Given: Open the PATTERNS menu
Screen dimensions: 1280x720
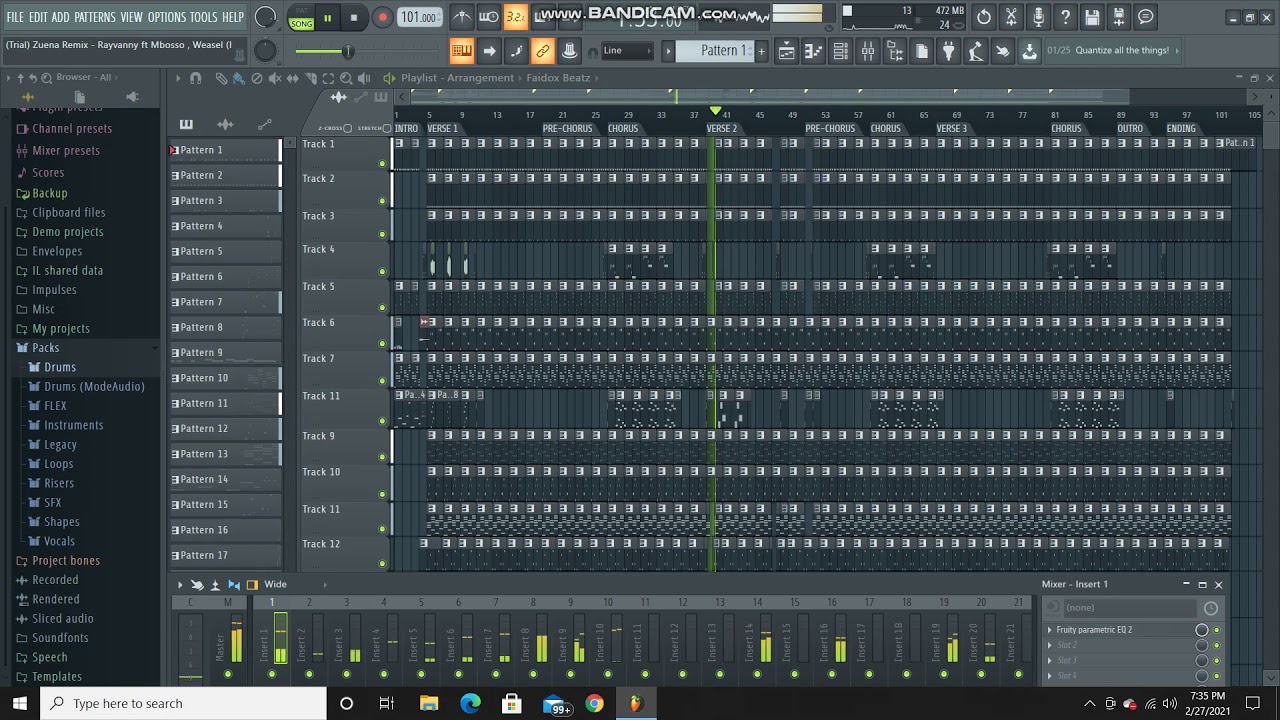Looking at the screenshot, I should click(94, 17).
